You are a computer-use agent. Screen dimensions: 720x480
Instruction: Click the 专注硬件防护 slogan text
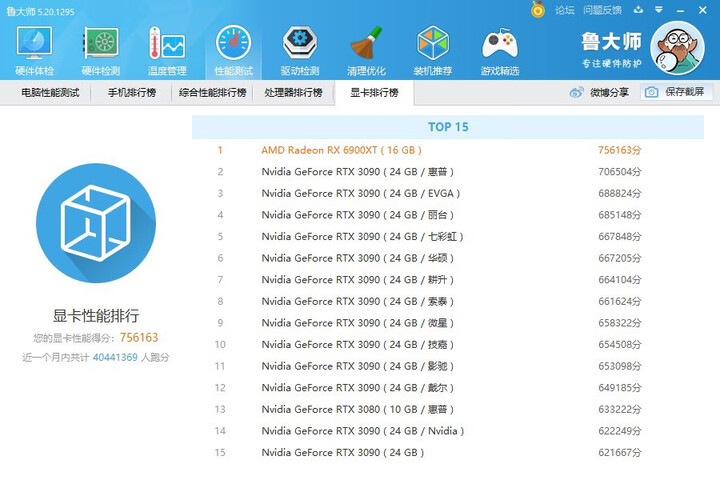pos(612,63)
